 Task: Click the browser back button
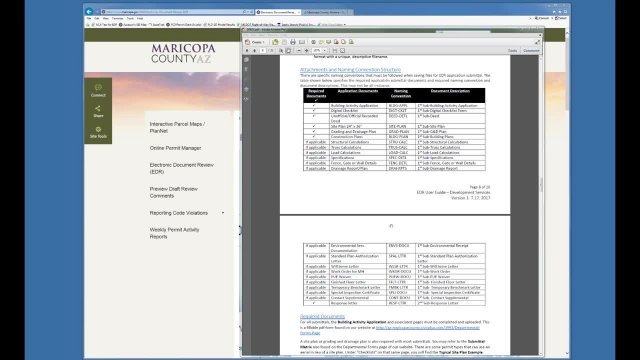coord(89,12)
